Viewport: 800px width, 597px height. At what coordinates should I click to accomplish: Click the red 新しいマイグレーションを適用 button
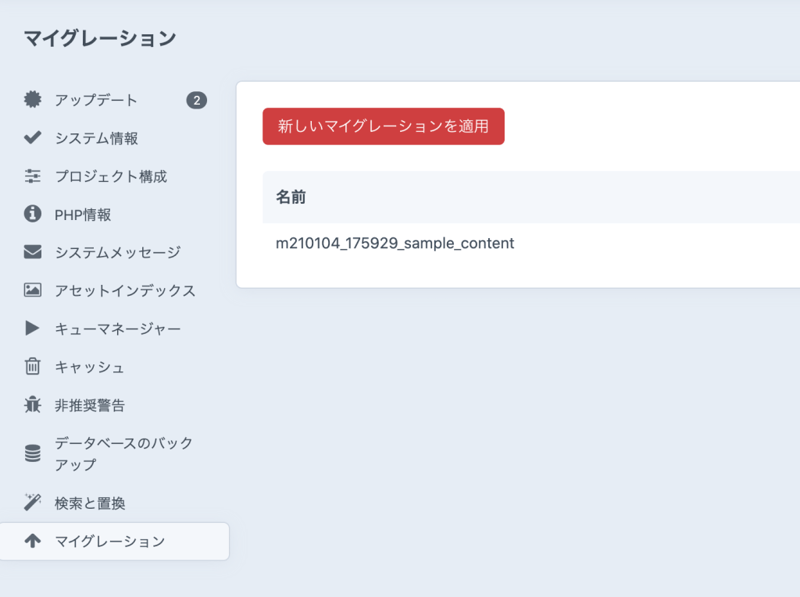383,127
